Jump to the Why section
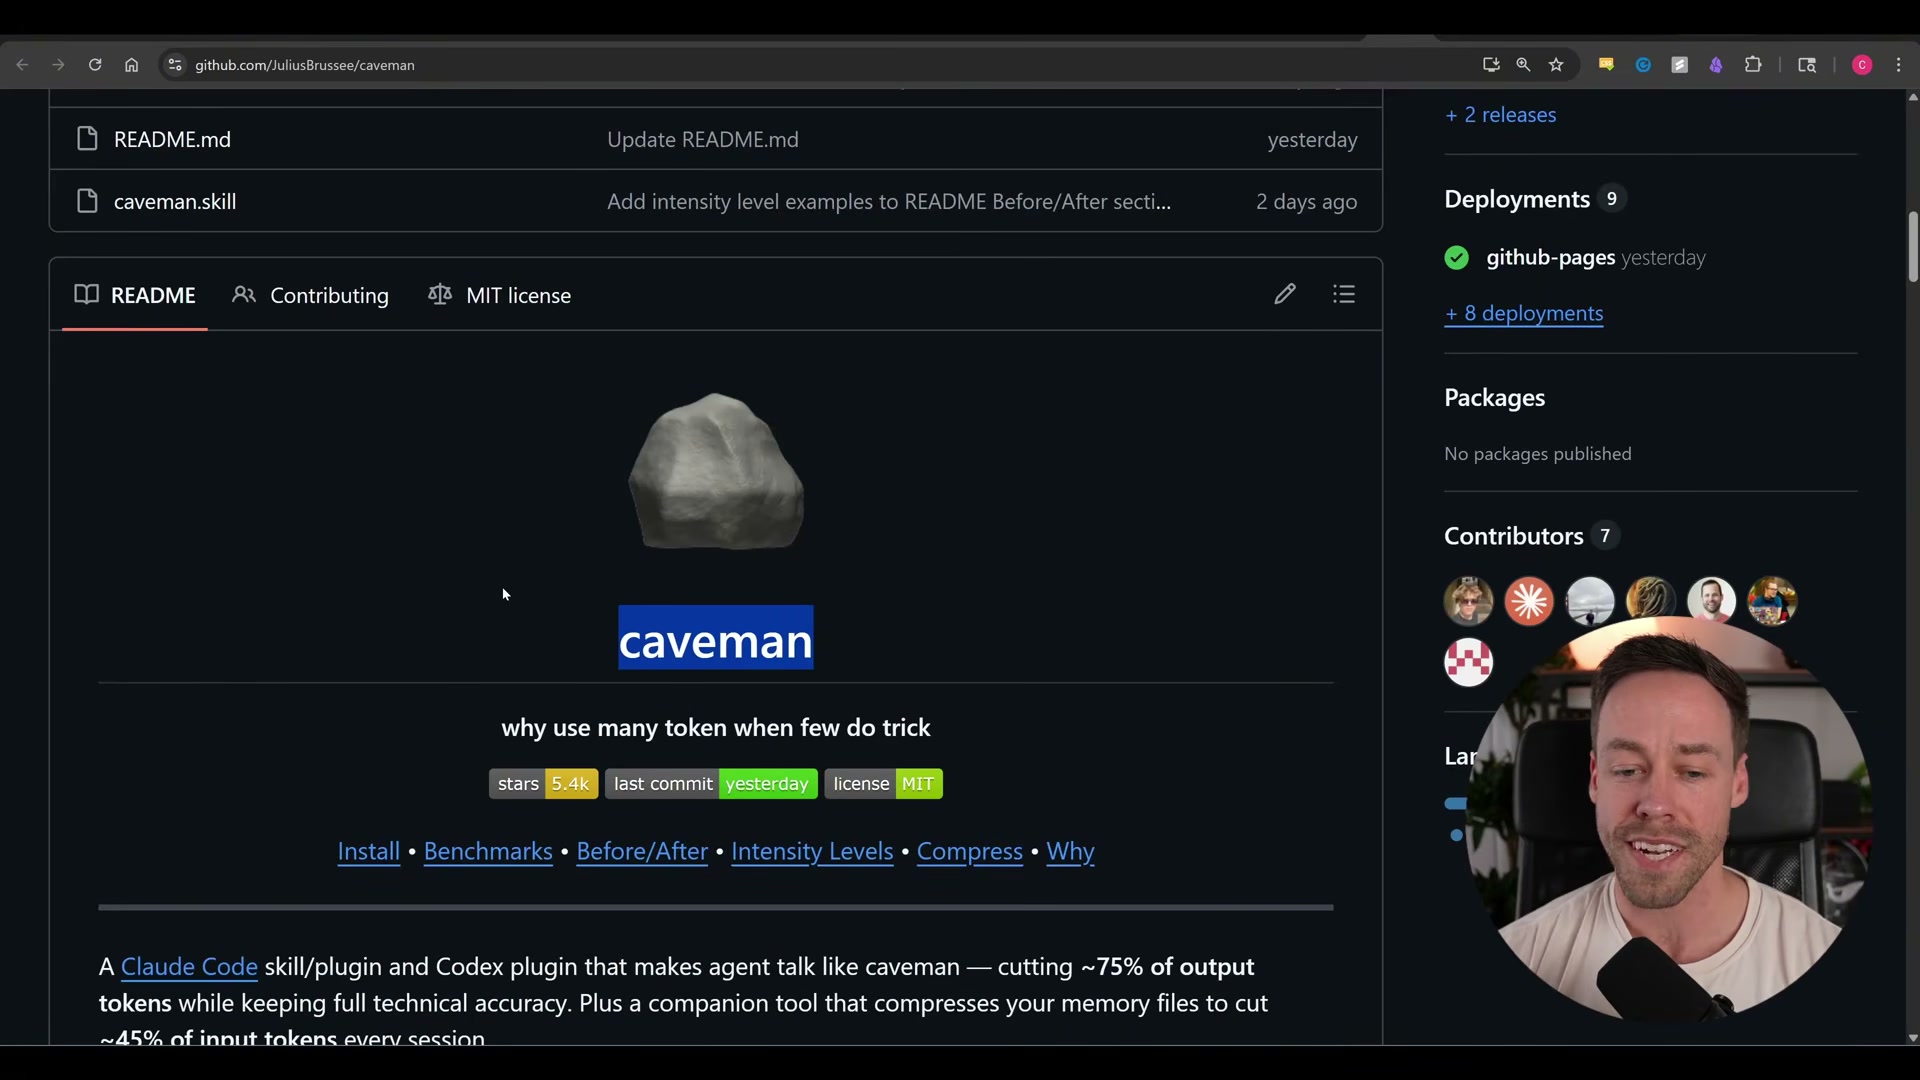Viewport: 1920px width, 1080px height. pyautogui.click(x=1070, y=851)
